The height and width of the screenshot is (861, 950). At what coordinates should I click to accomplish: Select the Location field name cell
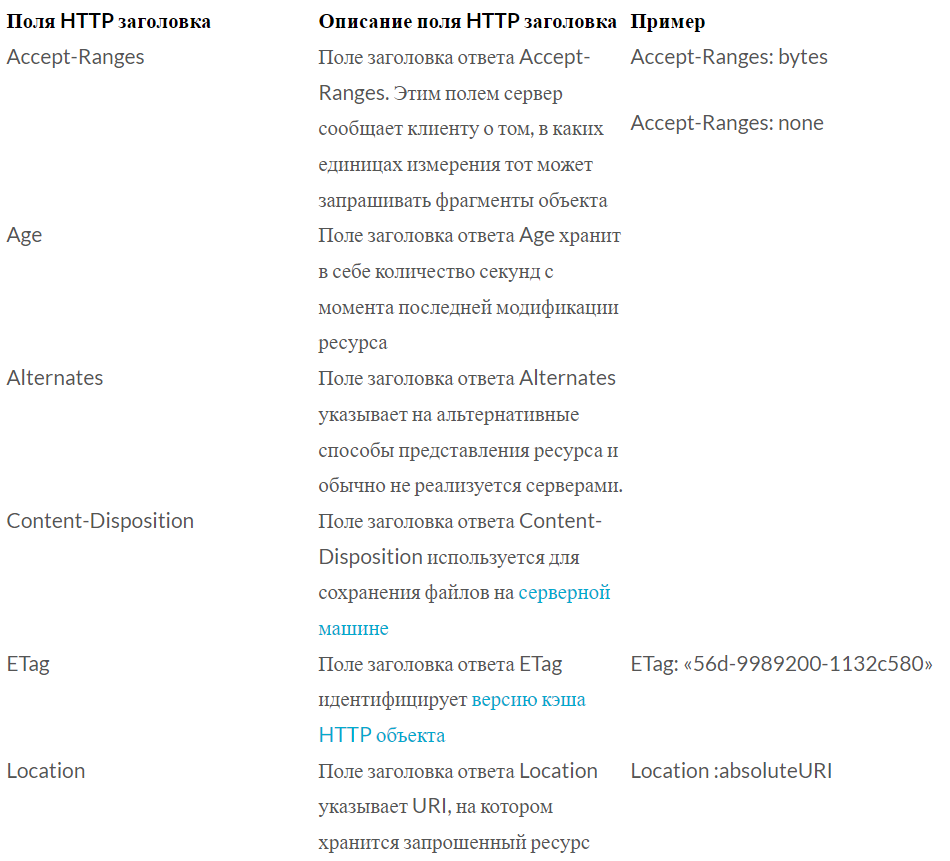46,771
